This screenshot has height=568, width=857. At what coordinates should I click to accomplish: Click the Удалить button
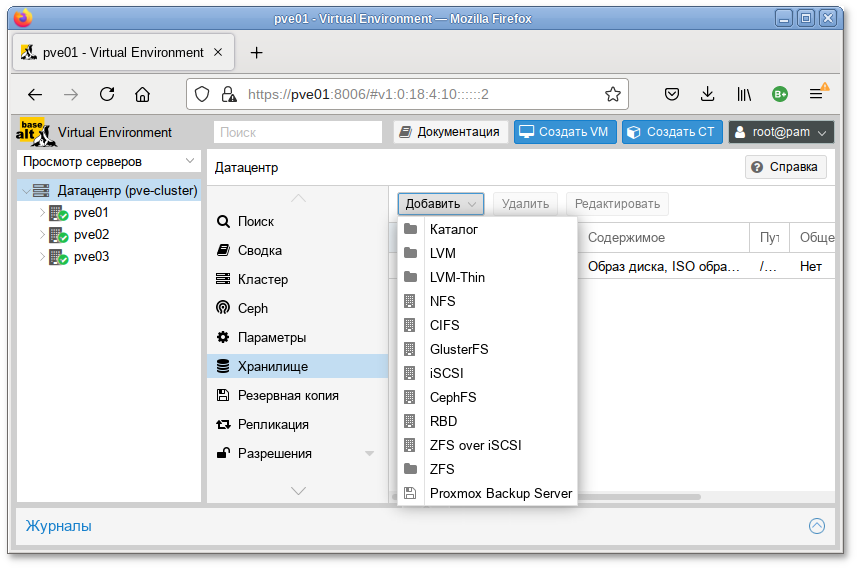click(x=525, y=204)
